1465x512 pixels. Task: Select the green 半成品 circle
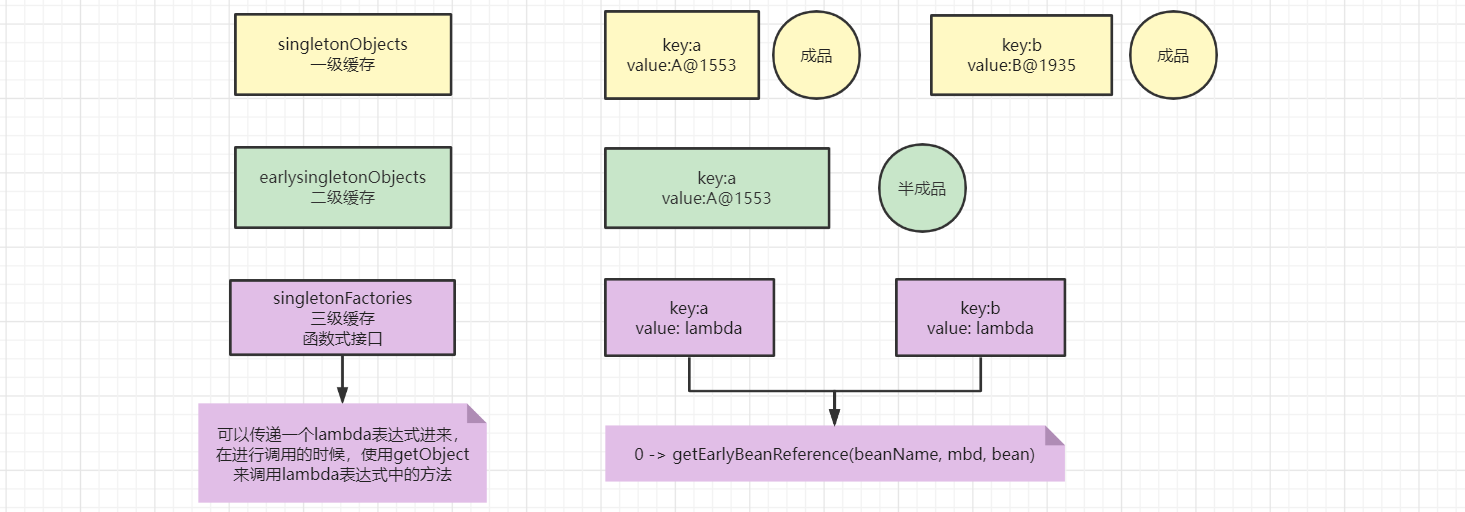click(x=922, y=188)
